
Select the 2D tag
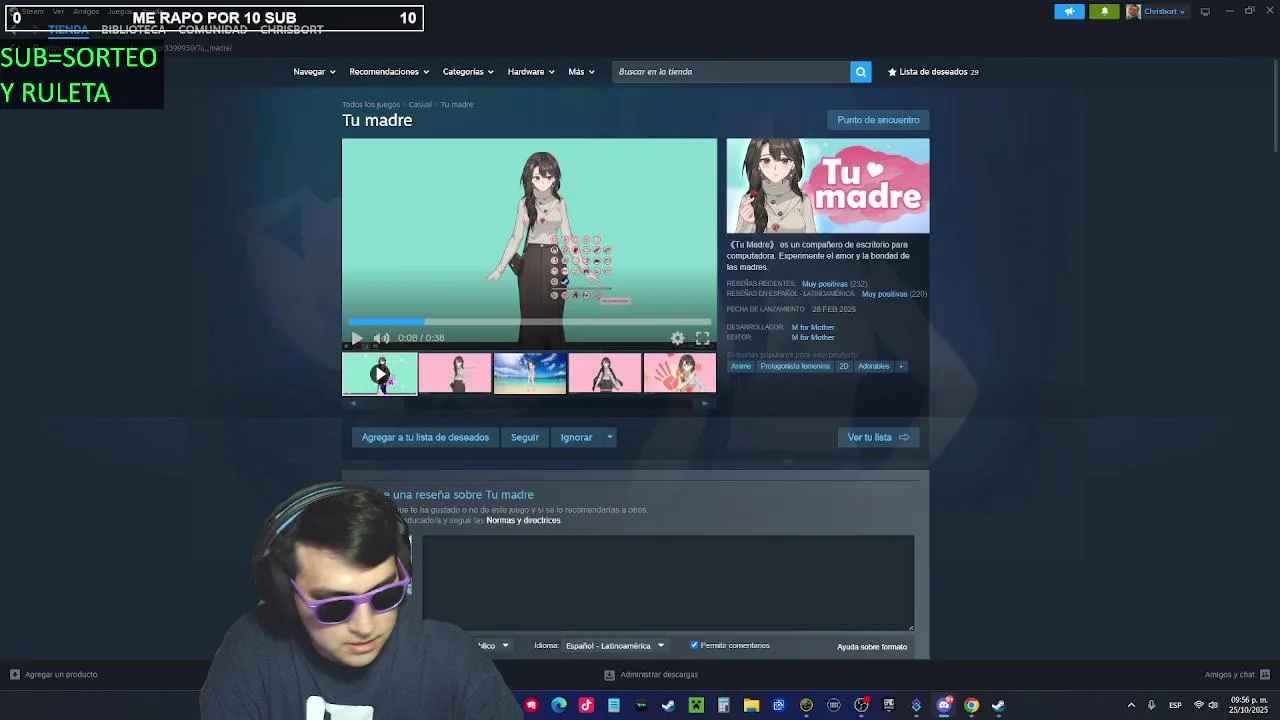(844, 366)
